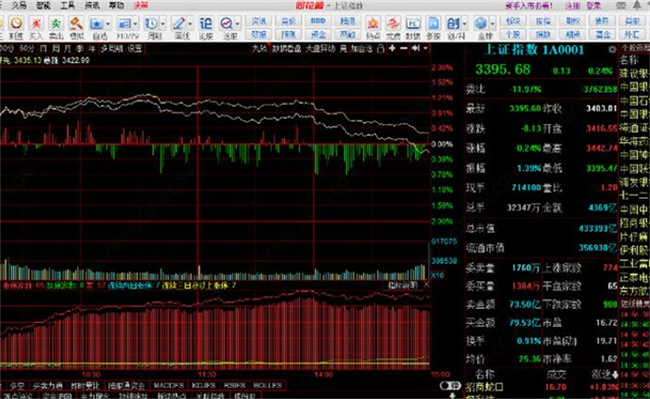Image resolution: width=650 pixels, height=399 pixels.
Task: Switch to the MACDFS indicator tab
Action: tap(168, 385)
